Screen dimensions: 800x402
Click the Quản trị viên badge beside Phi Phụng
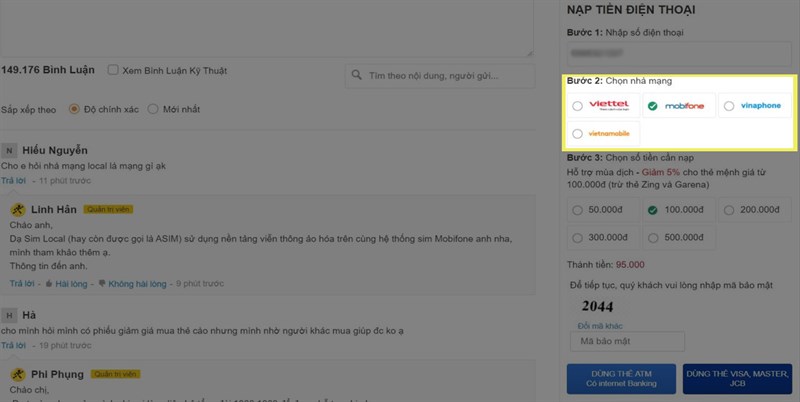[x=115, y=374]
